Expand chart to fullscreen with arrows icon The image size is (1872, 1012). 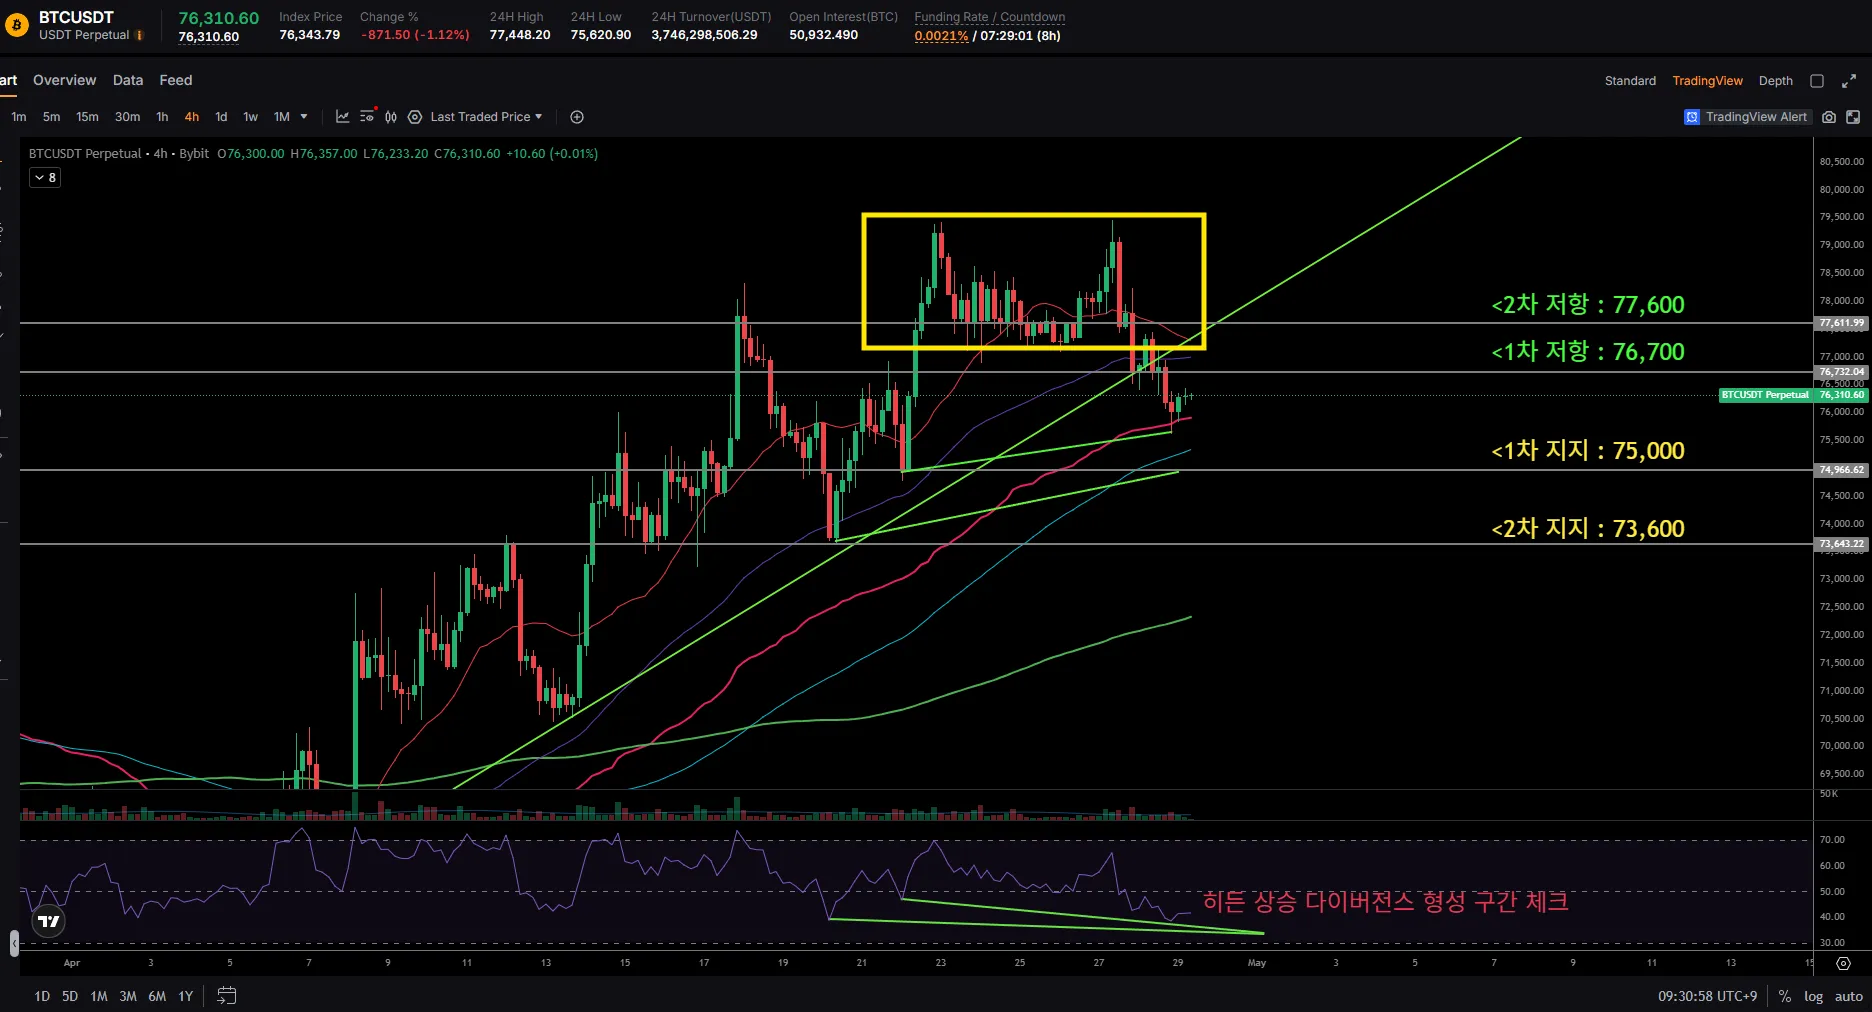click(1849, 81)
